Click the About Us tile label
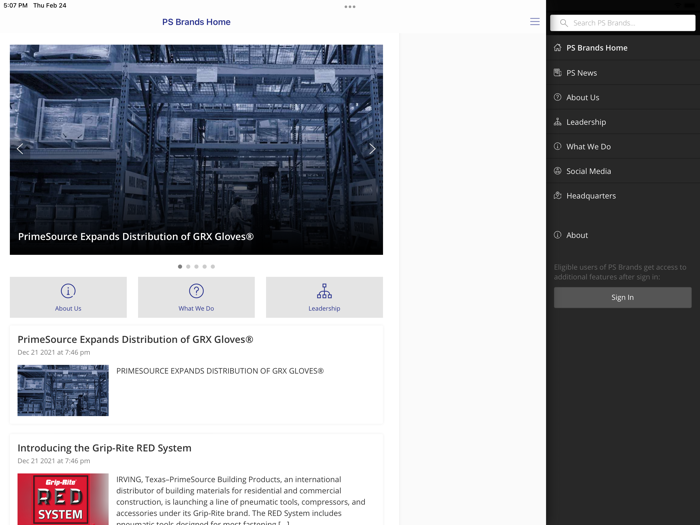This screenshot has width=700, height=525. click(x=68, y=308)
